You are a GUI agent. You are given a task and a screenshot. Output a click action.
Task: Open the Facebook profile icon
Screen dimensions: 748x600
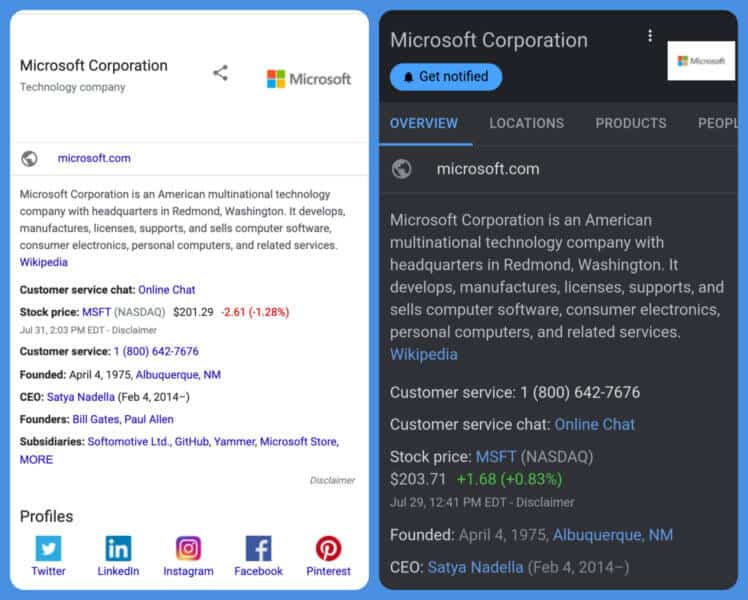[x=258, y=548]
